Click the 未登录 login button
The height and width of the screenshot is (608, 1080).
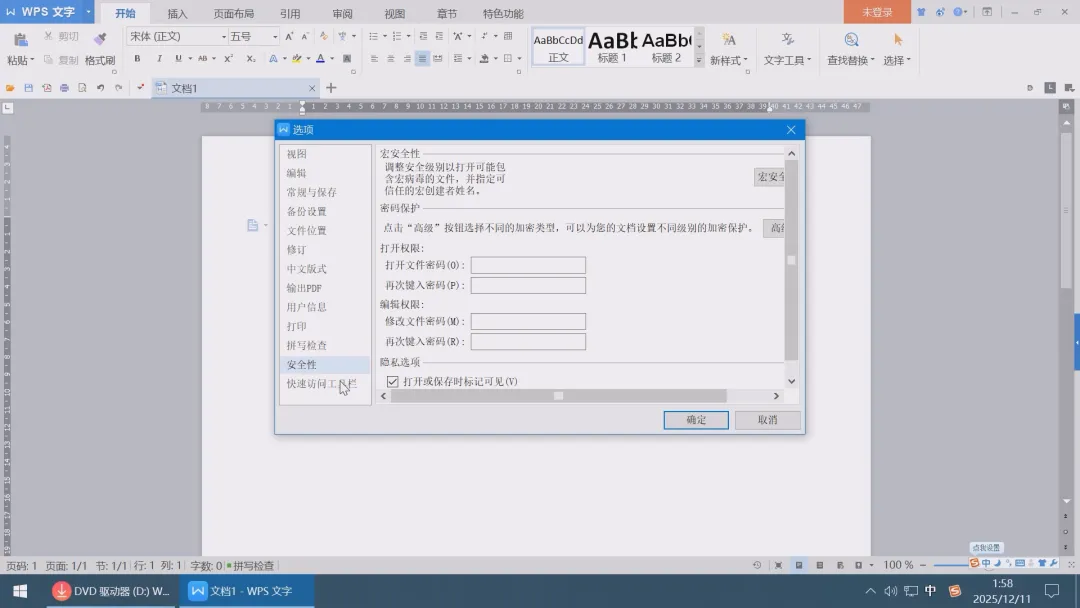tap(877, 12)
